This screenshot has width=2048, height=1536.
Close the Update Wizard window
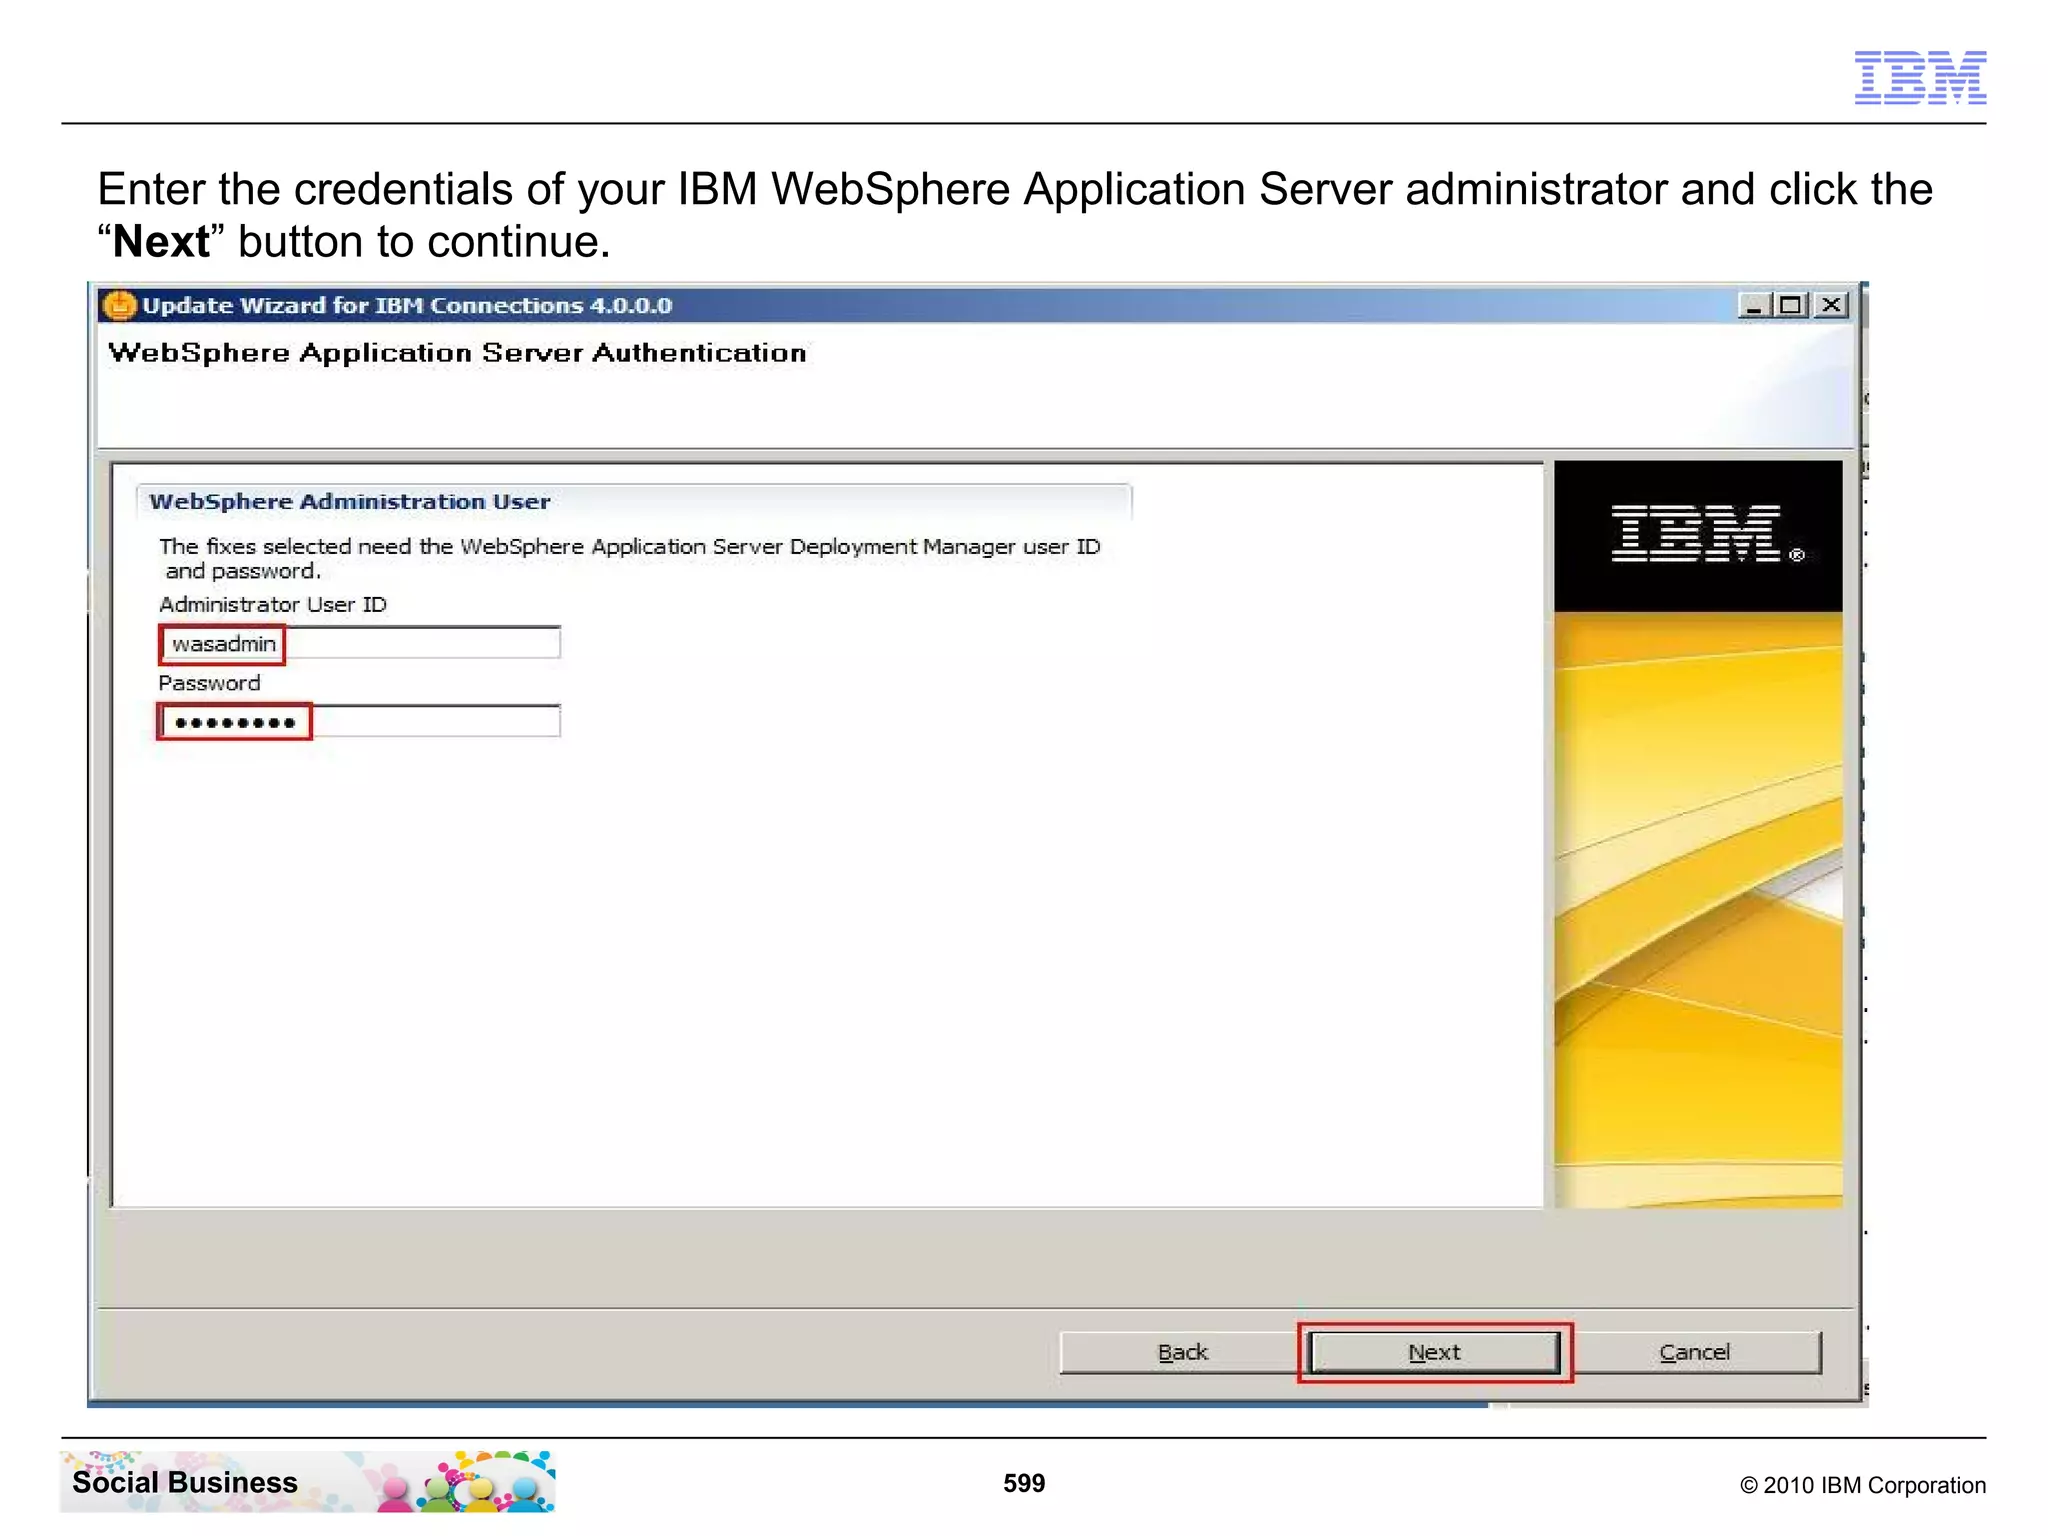[1831, 305]
